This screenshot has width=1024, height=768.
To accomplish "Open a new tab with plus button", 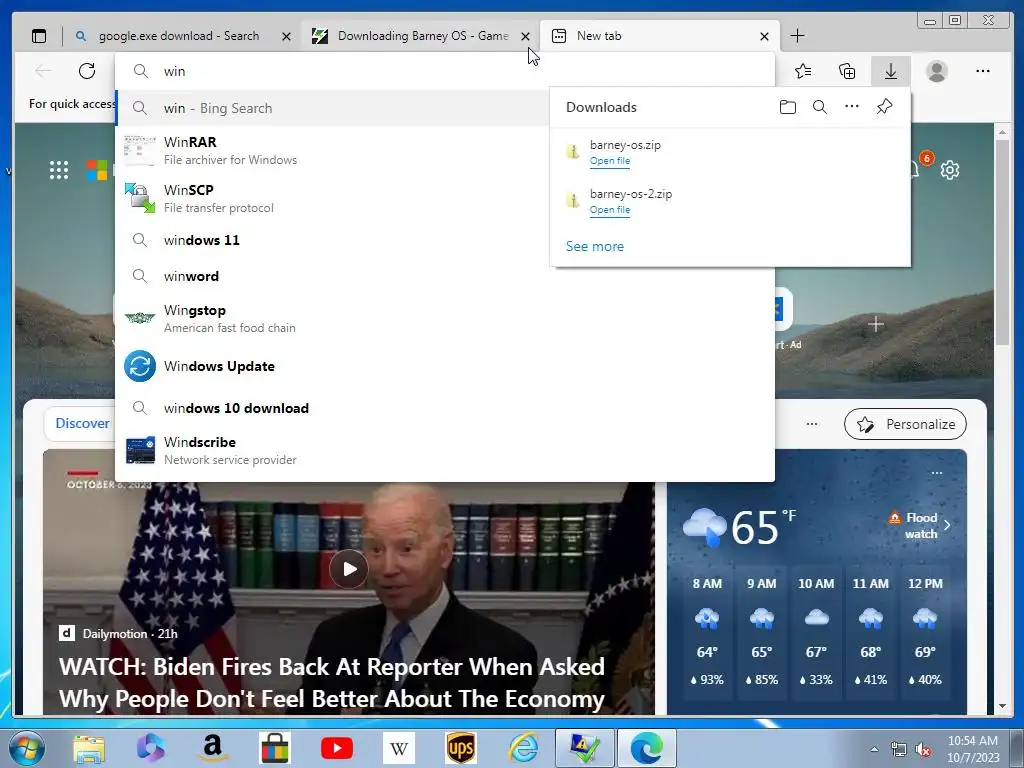I will point(797,36).
